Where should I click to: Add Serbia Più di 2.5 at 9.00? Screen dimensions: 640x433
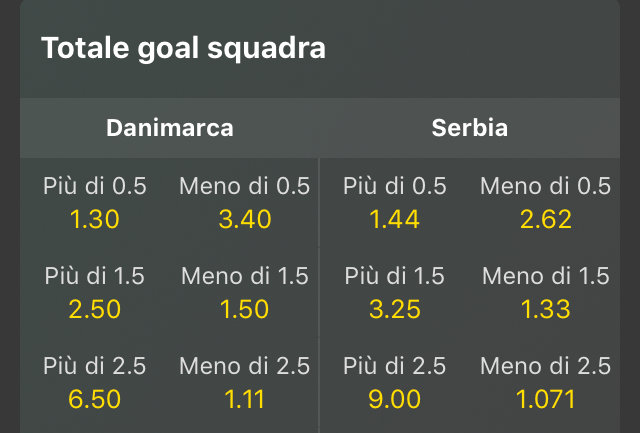pyautogui.click(x=394, y=383)
